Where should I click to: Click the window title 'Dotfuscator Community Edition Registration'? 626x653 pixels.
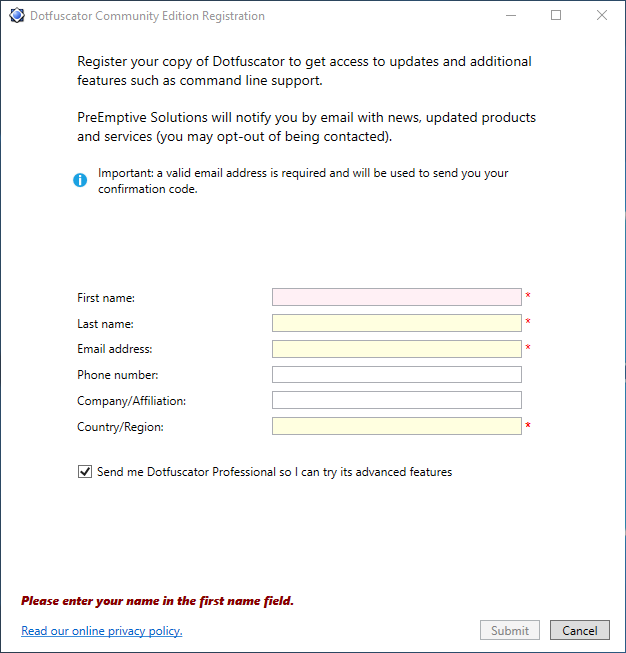pyautogui.click(x=147, y=16)
